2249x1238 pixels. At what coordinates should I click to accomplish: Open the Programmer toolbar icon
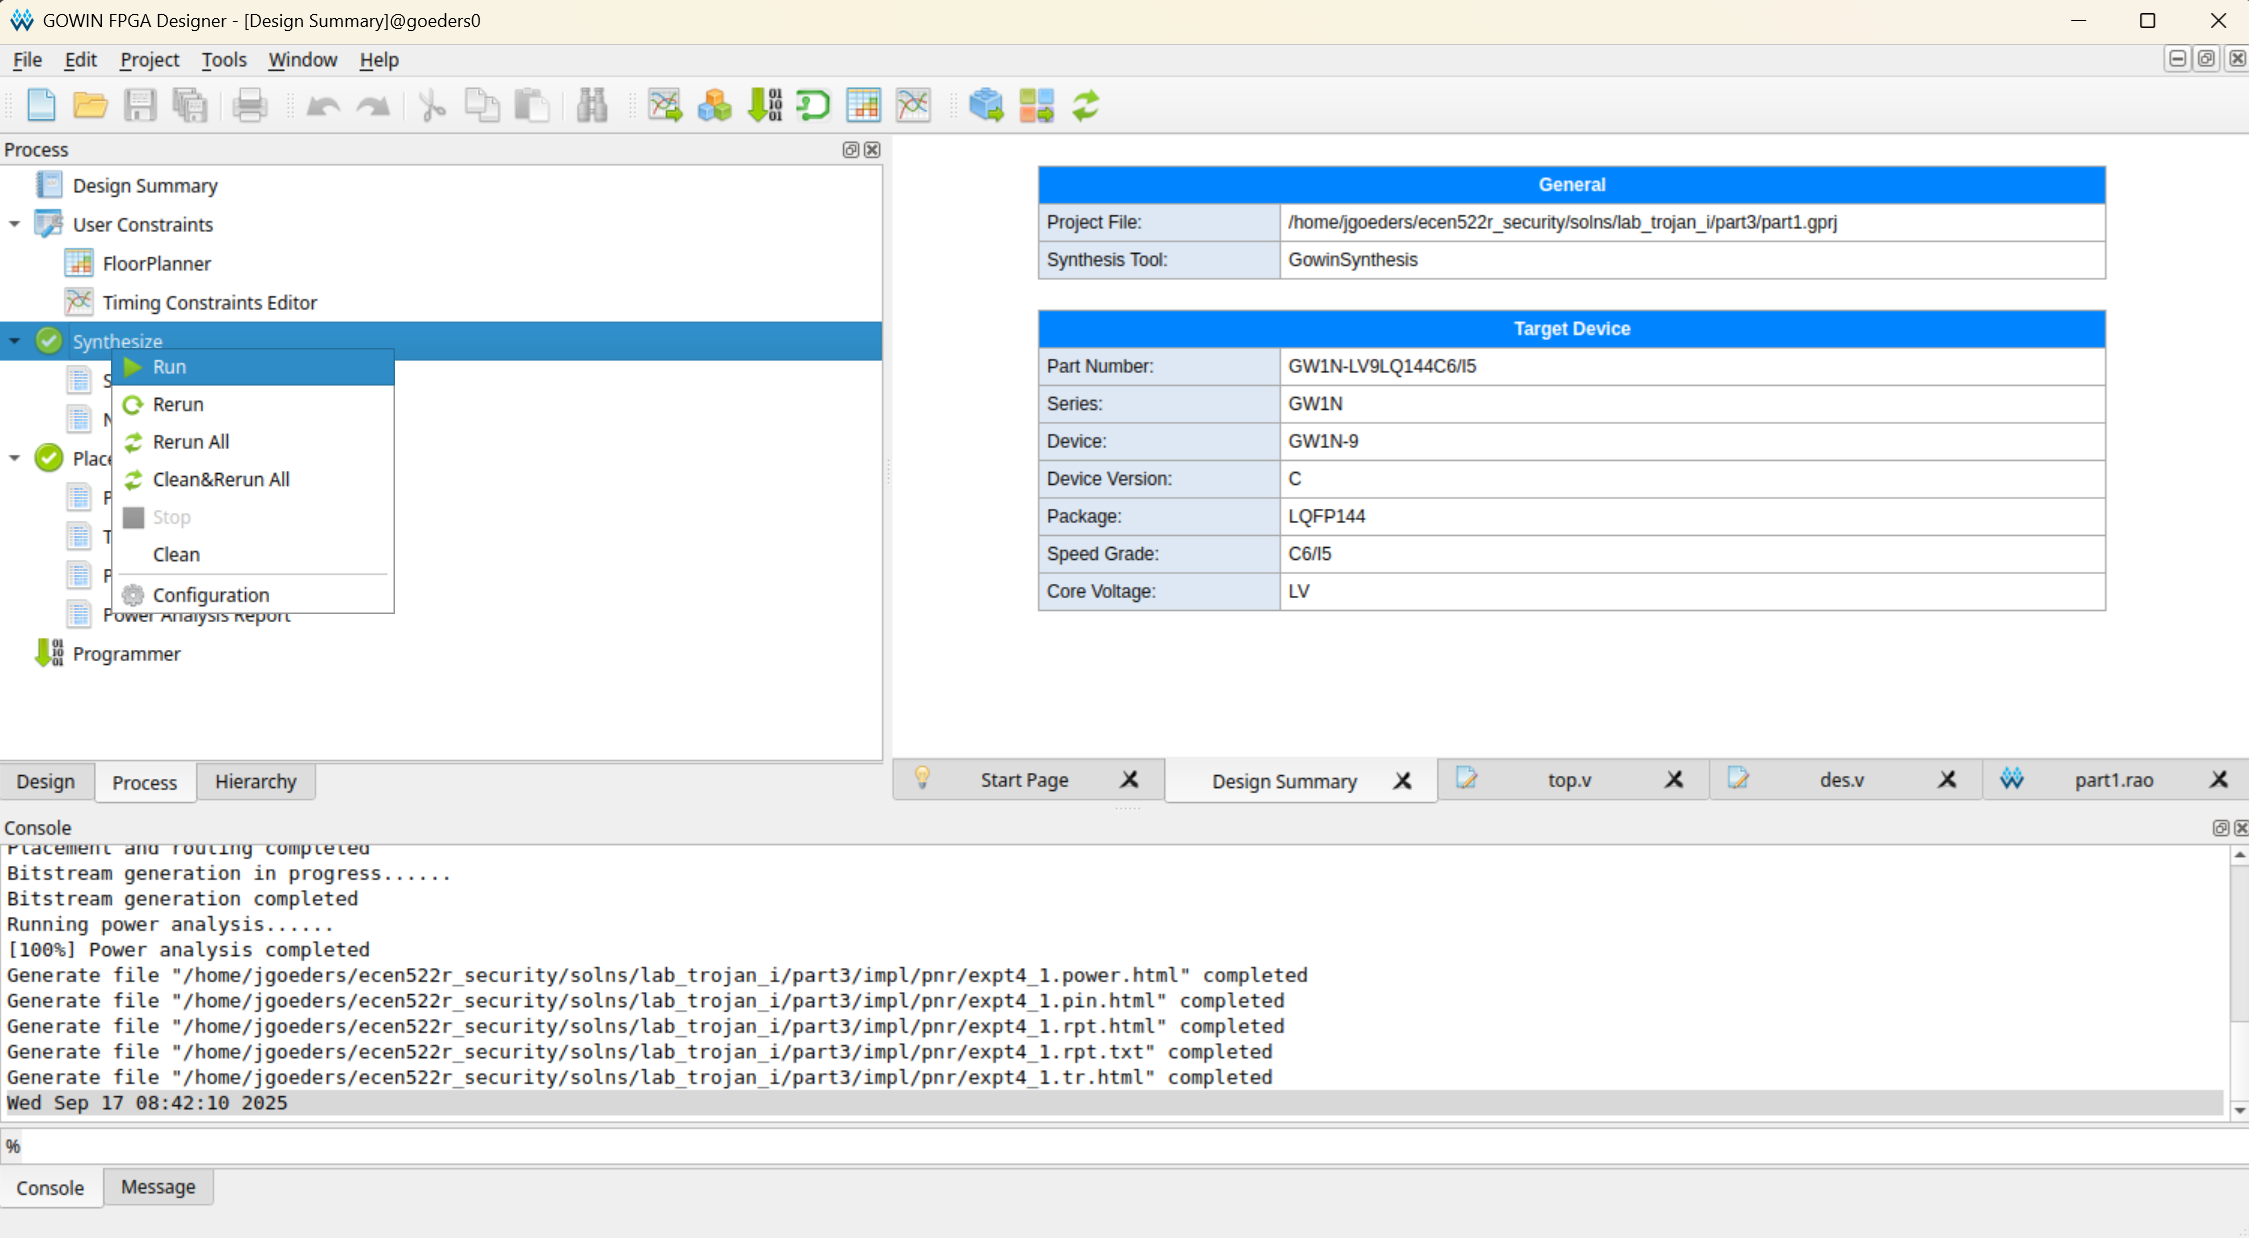(765, 105)
